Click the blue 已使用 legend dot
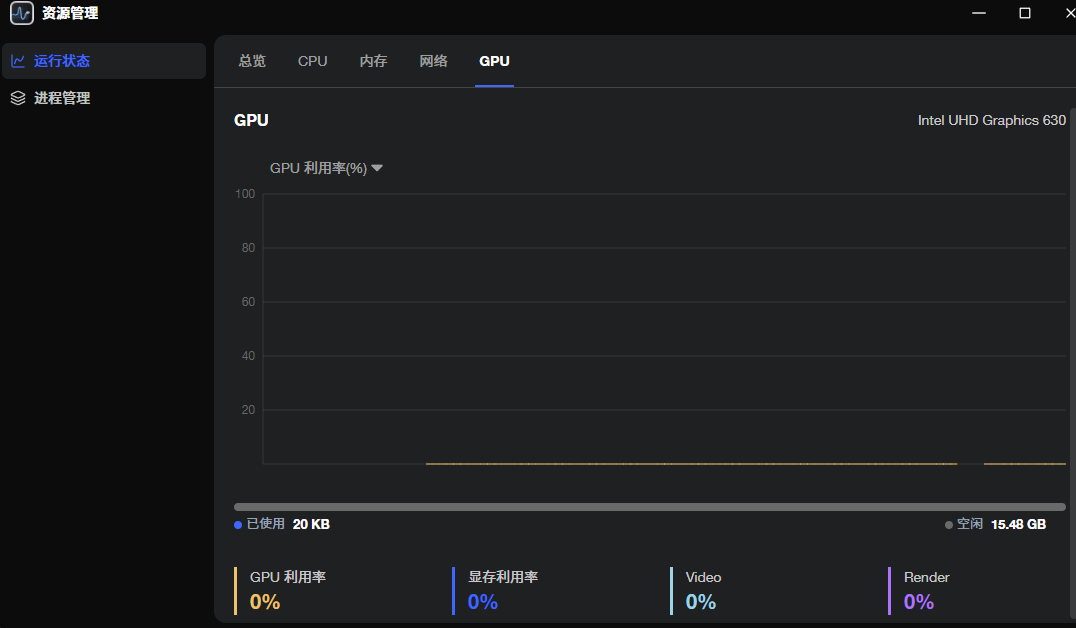The width and height of the screenshot is (1076, 628). pos(238,524)
